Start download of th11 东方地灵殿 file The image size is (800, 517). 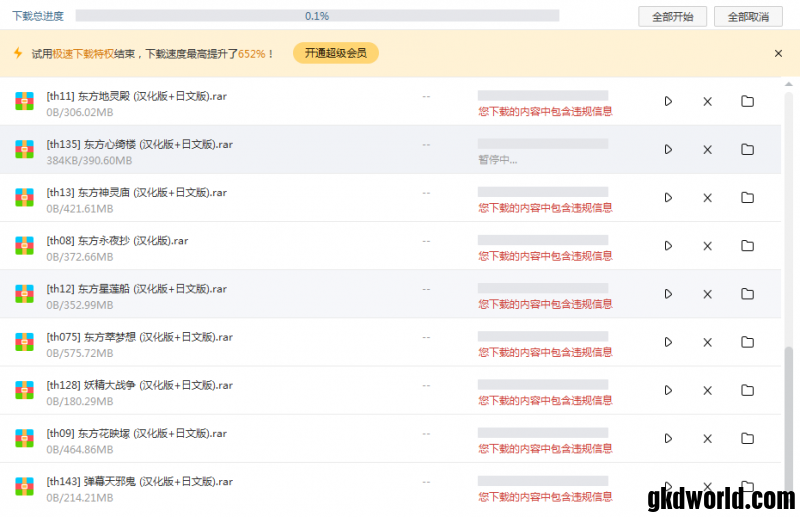tap(668, 102)
